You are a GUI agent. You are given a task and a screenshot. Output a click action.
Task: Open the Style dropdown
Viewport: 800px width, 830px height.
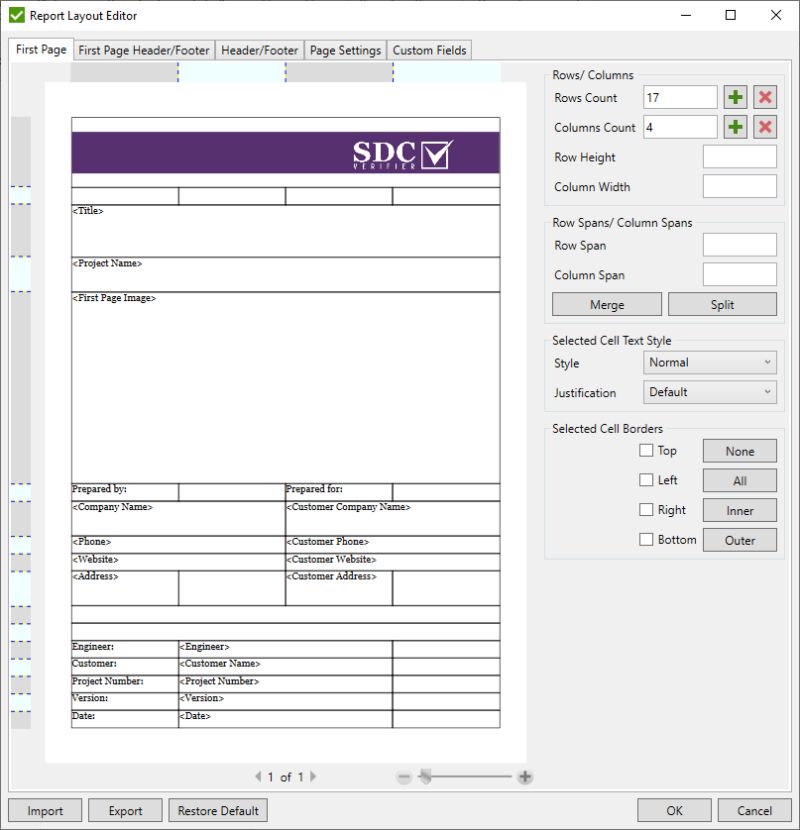tap(709, 363)
